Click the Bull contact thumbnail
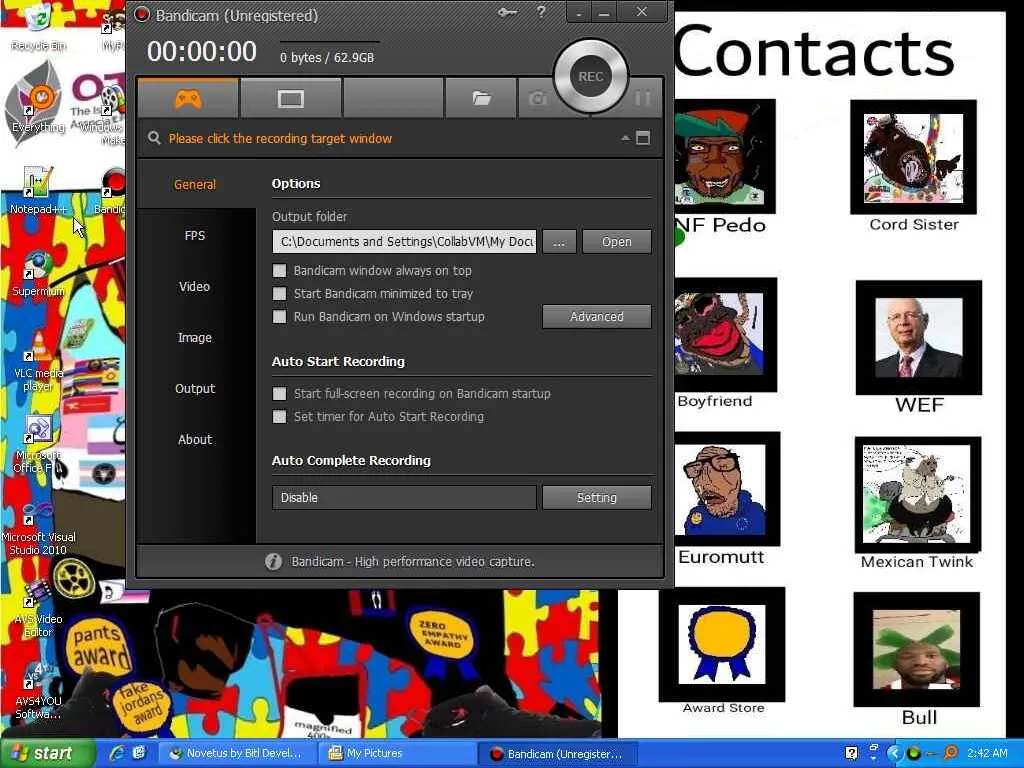This screenshot has height=768, width=1024. [917, 649]
